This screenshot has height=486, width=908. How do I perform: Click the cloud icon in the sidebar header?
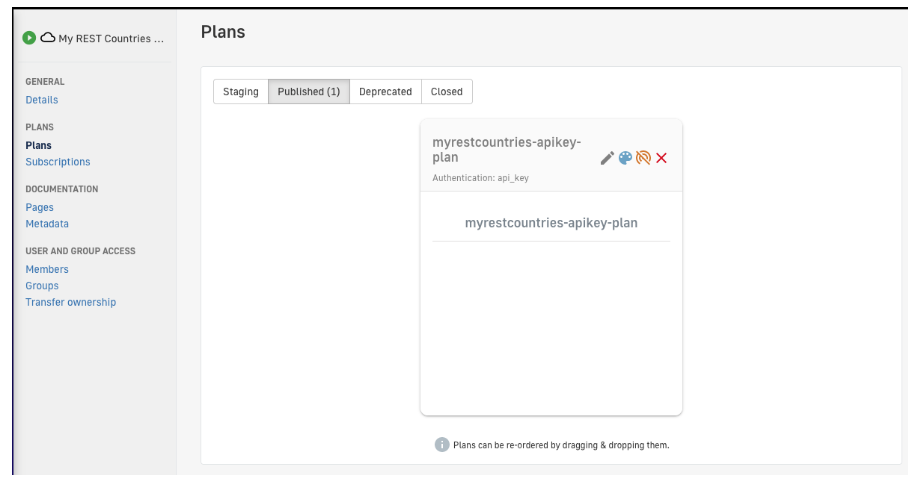47,38
